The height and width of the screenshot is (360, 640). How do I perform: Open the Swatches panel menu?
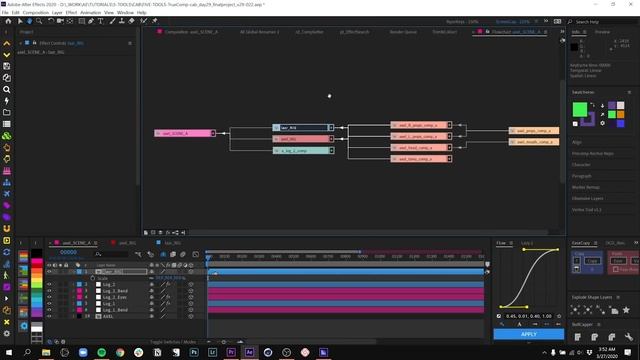(x=629, y=93)
